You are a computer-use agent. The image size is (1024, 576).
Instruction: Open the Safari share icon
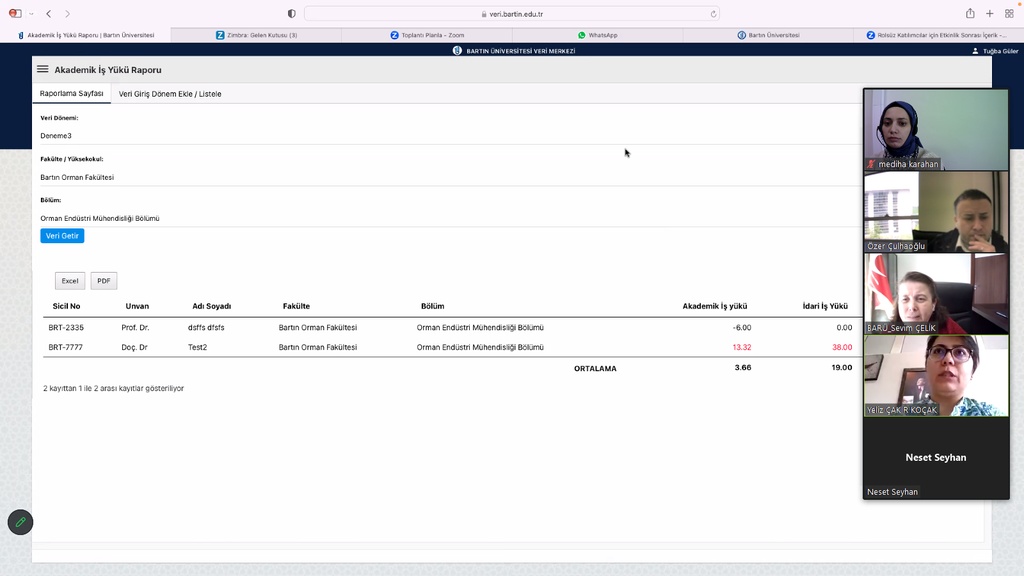pos(970,14)
